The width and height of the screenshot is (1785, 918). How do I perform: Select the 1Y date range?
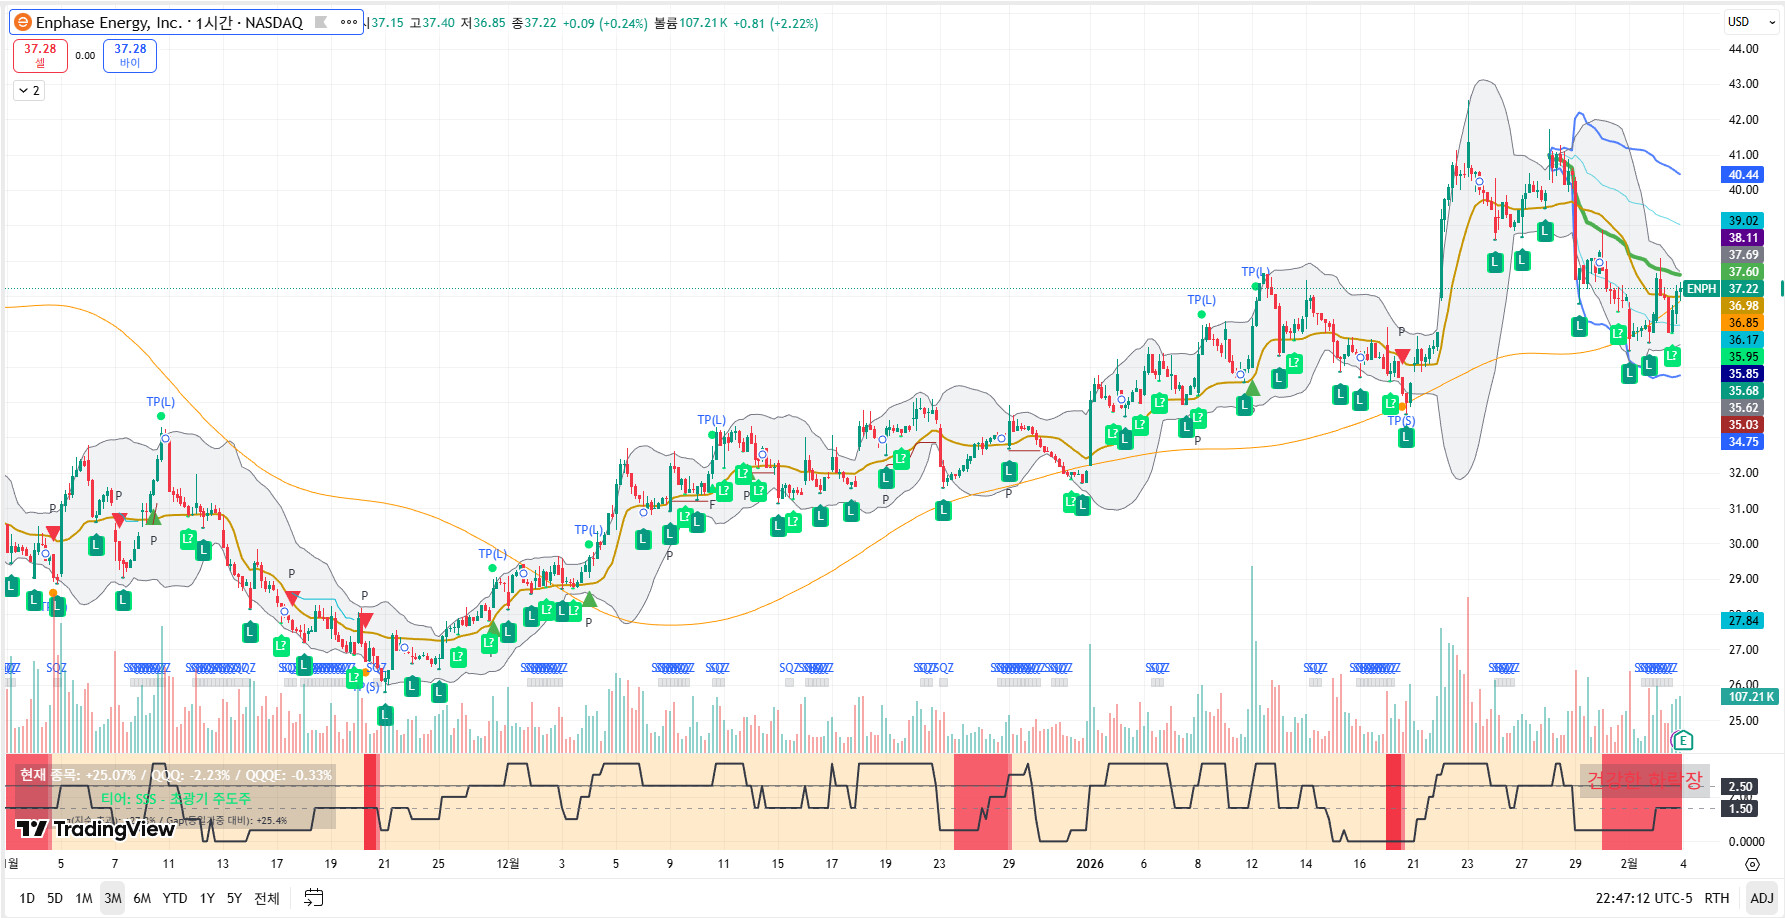coord(207,898)
